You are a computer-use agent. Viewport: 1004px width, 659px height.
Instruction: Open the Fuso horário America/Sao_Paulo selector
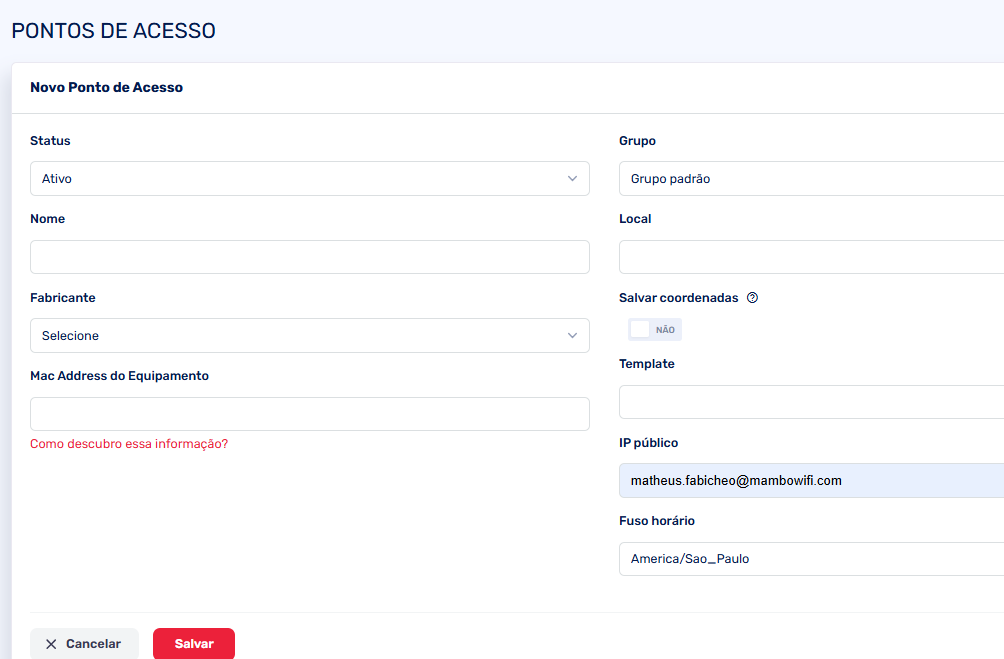tap(810, 559)
